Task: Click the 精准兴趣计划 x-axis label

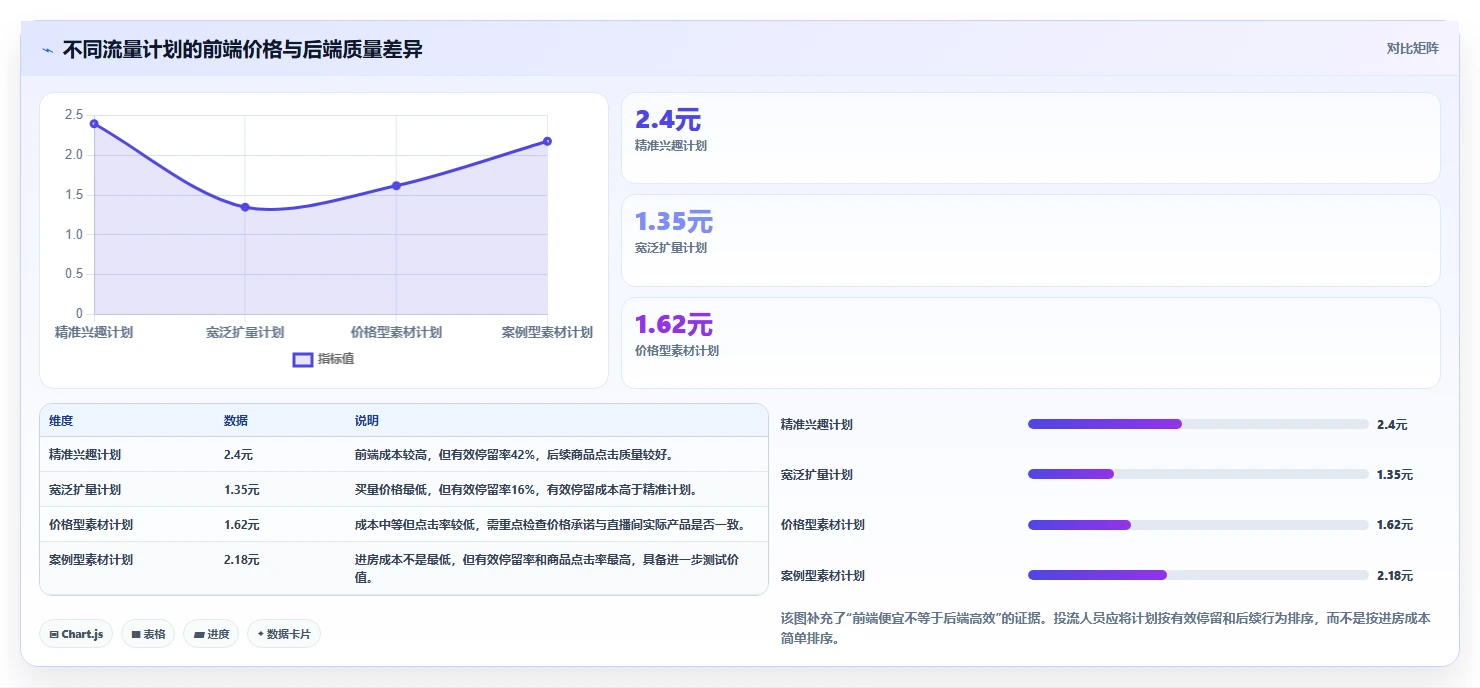Action: (94, 332)
